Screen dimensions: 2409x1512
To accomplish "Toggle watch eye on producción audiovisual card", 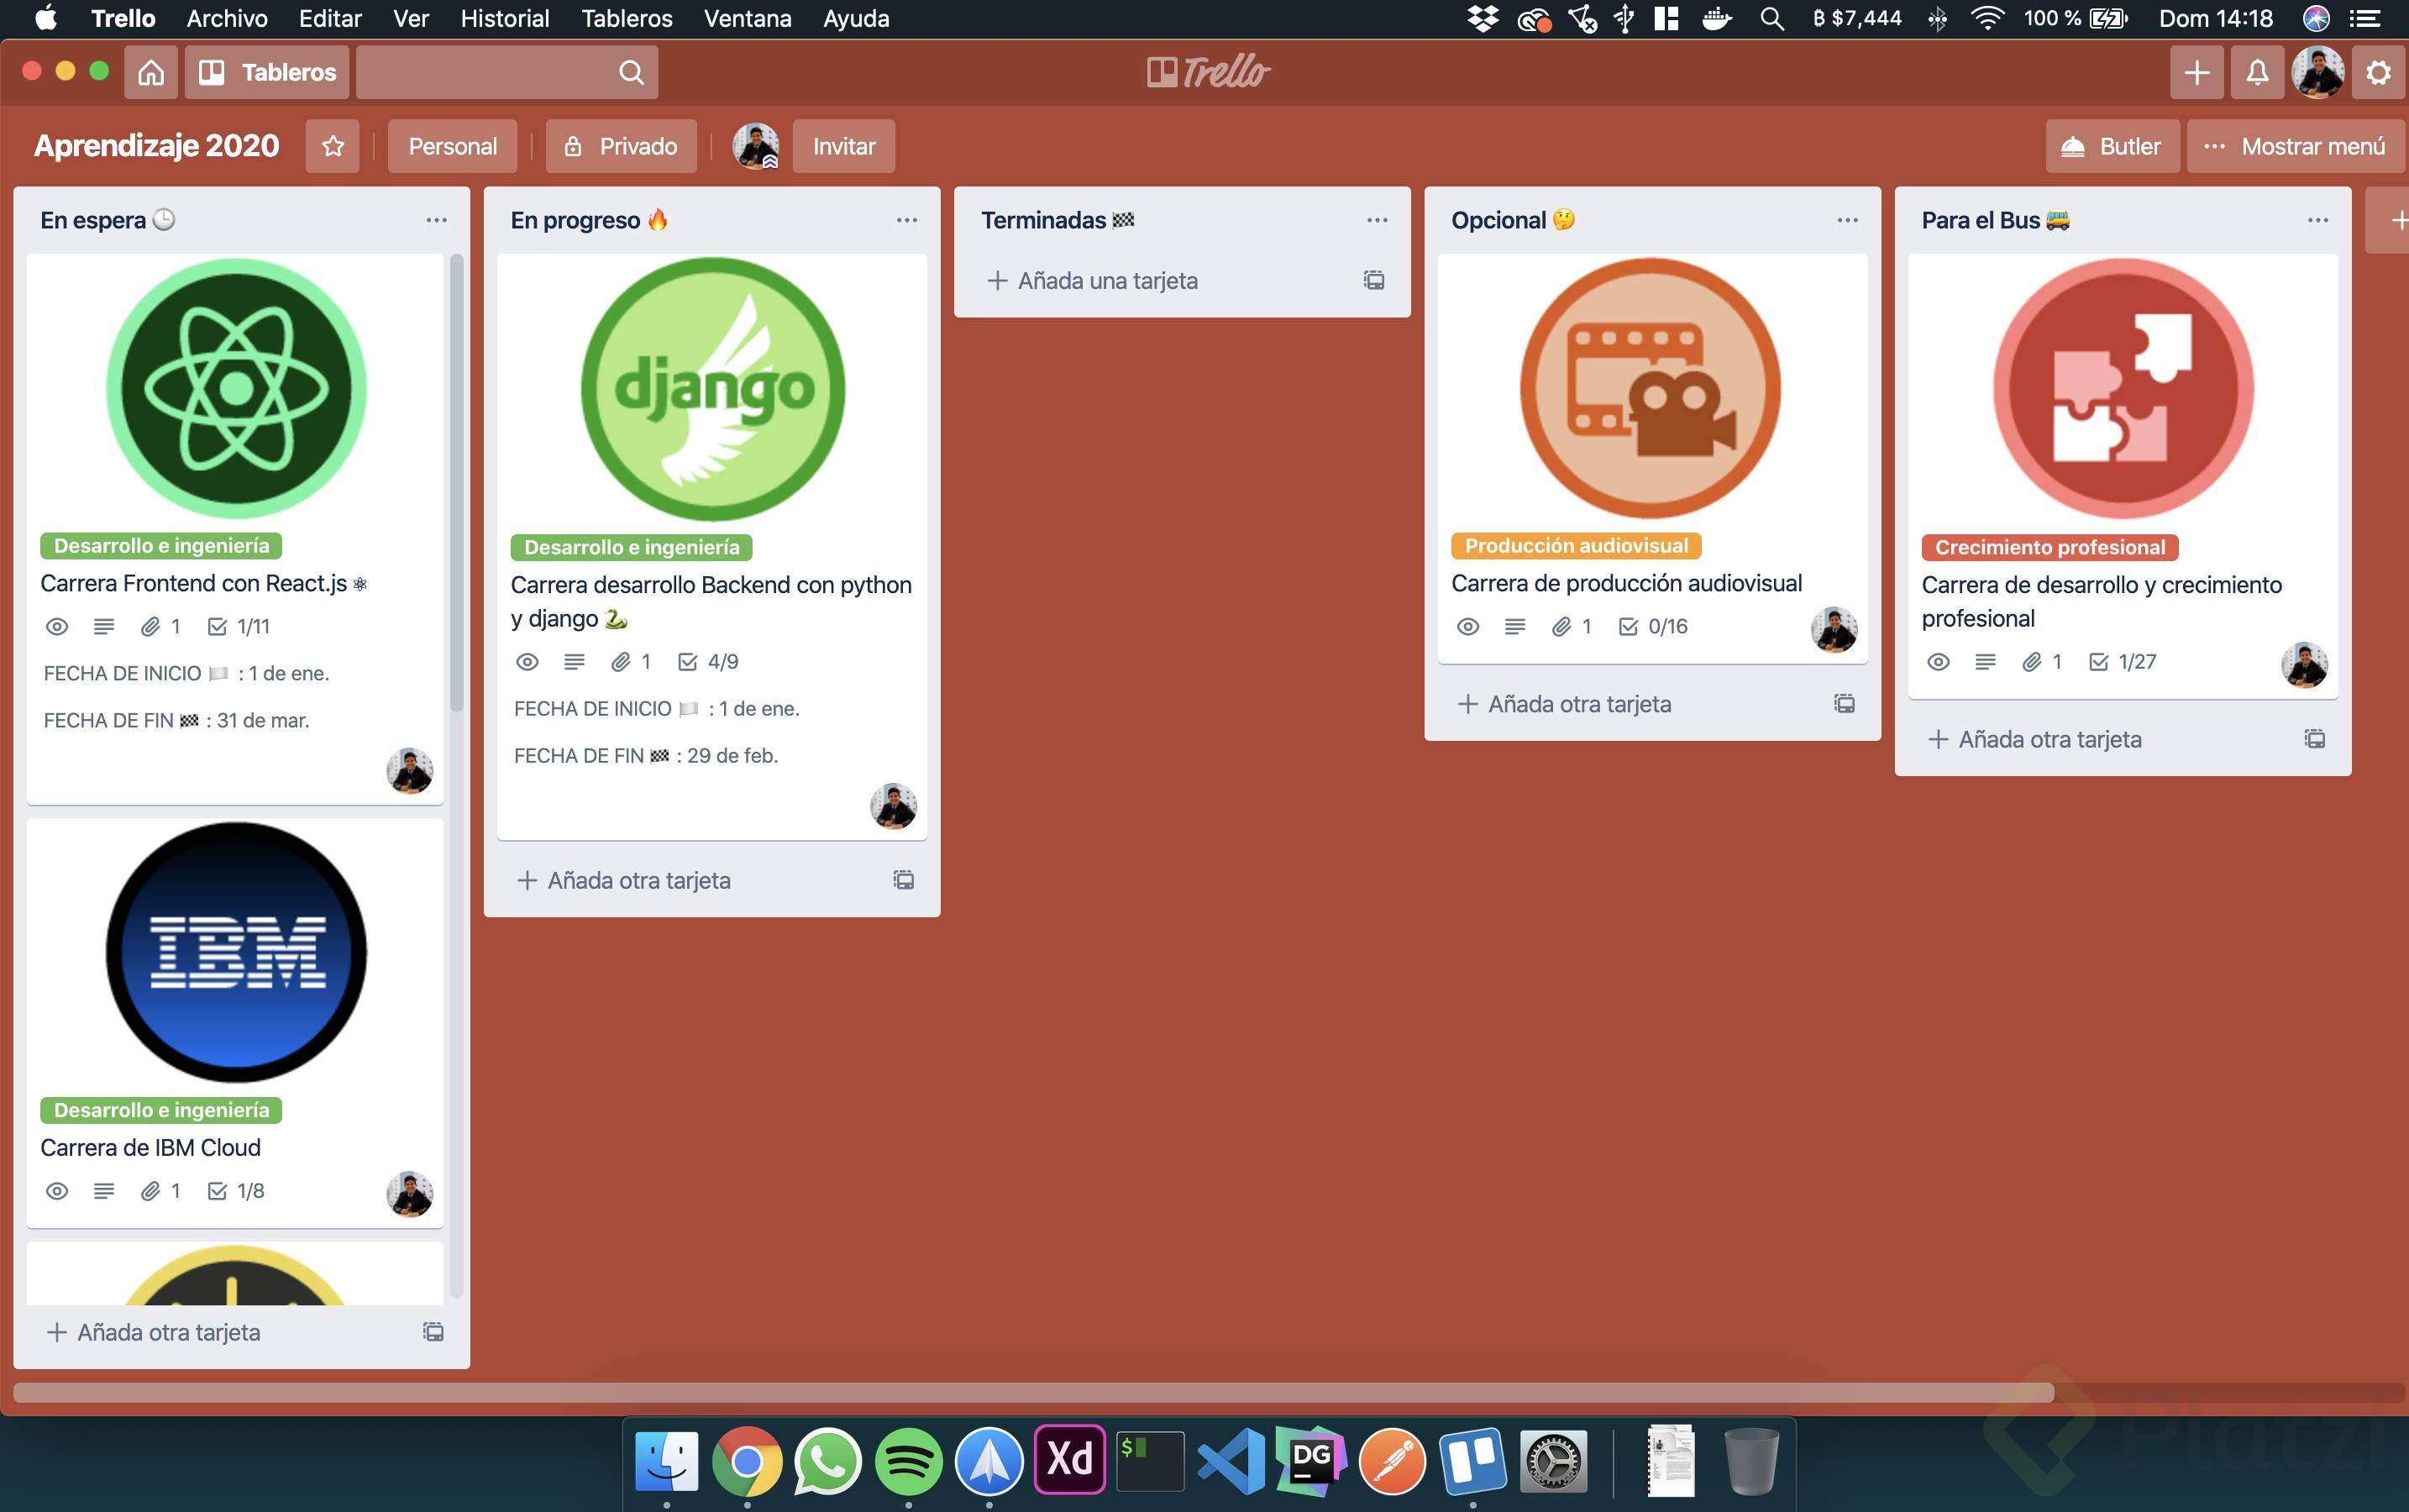I will pyautogui.click(x=1467, y=626).
